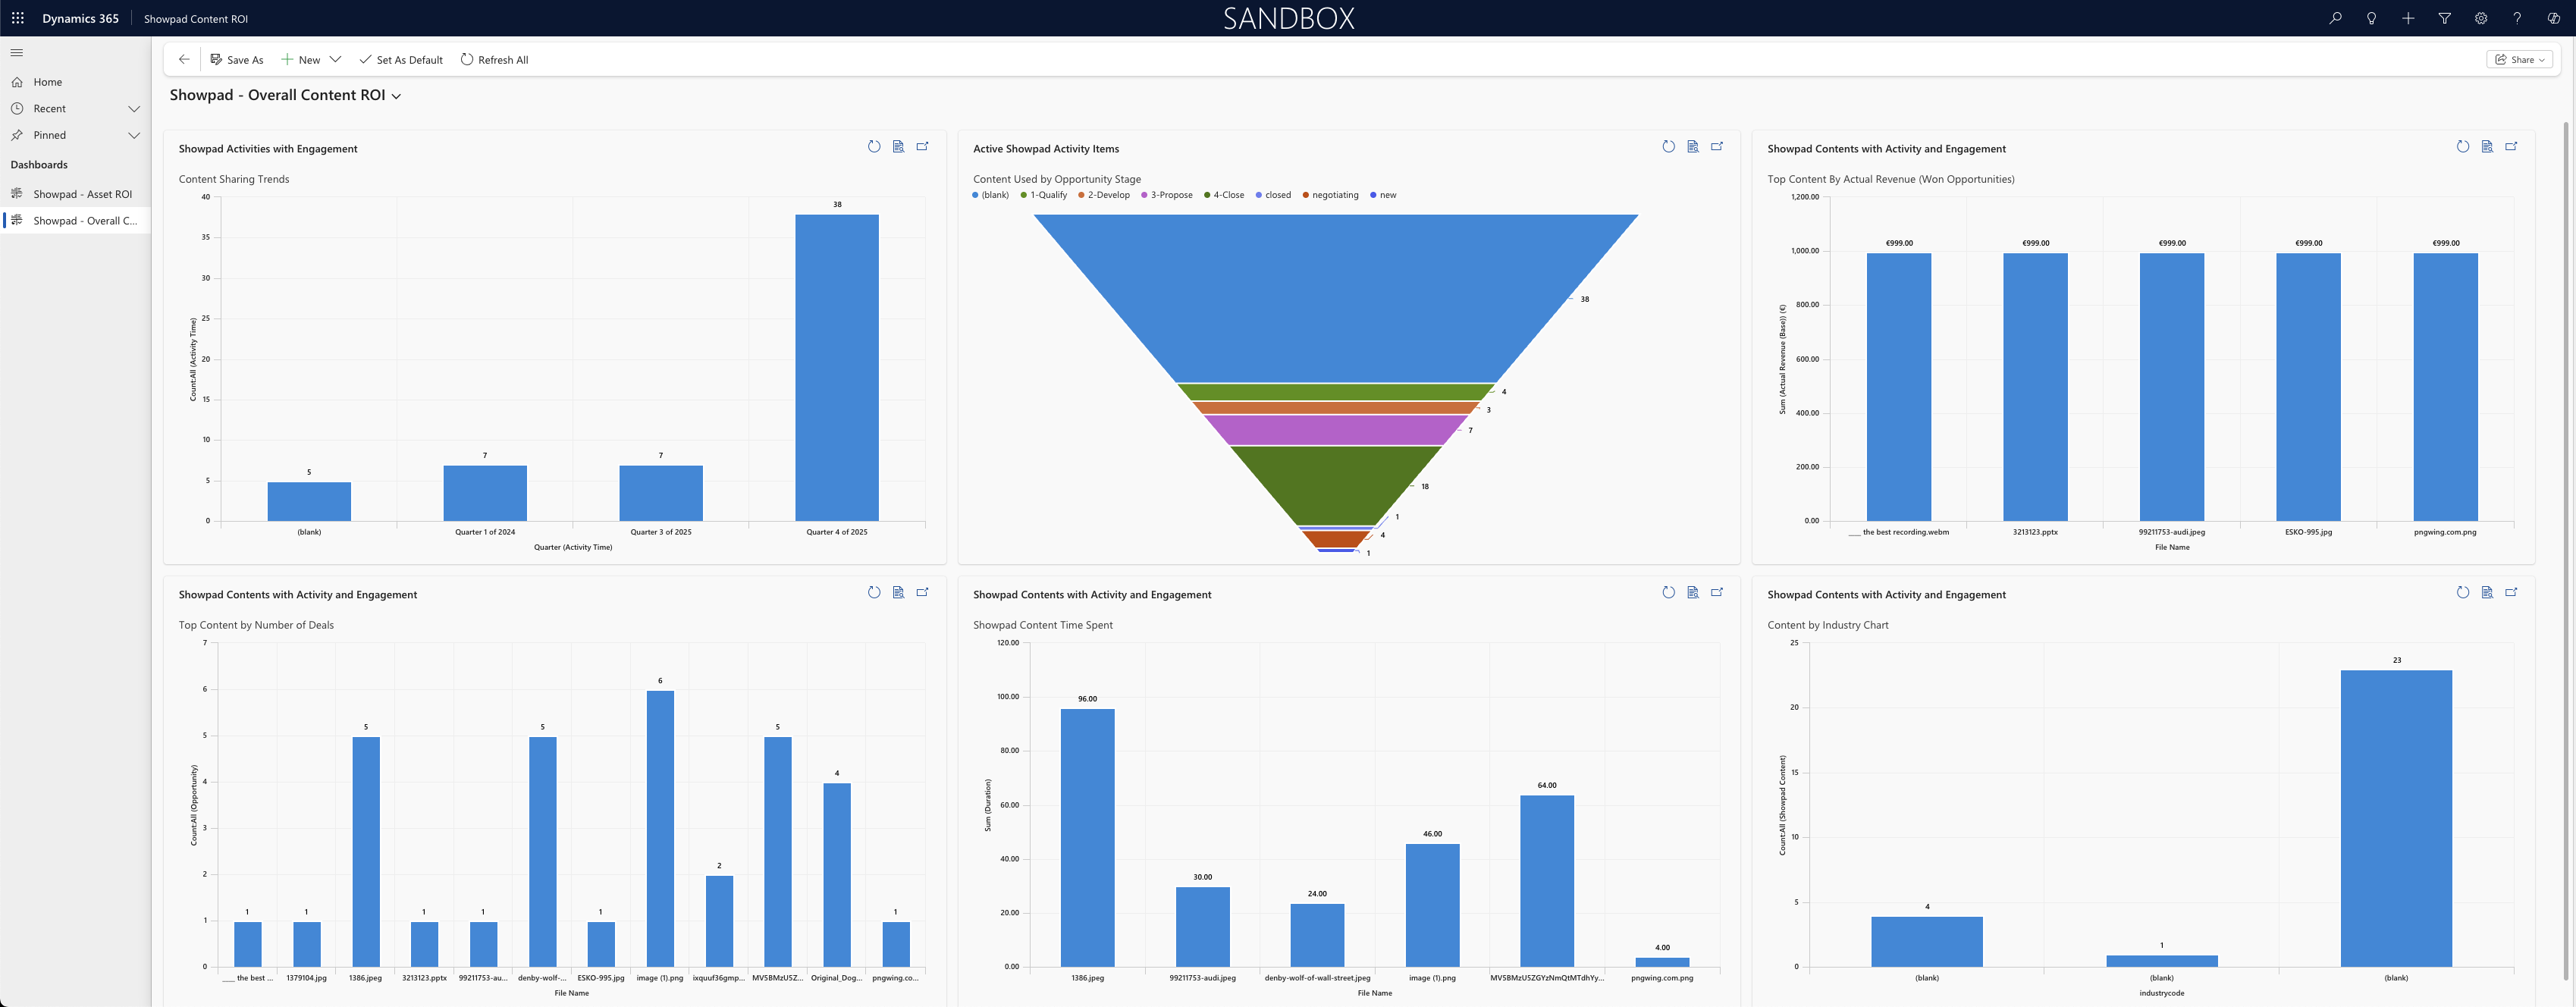View records for Active Showpad Activity Items
Viewport: 2576px width, 1007px height.
[x=1692, y=147]
